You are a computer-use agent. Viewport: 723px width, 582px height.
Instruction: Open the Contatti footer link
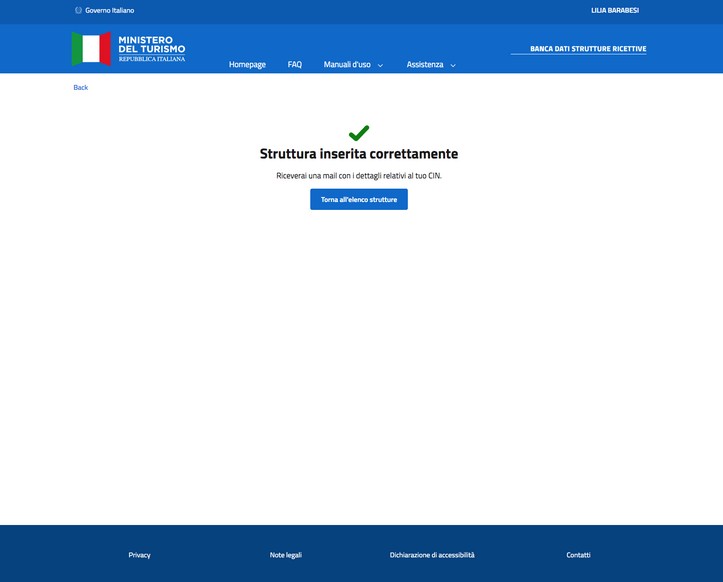pos(578,555)
